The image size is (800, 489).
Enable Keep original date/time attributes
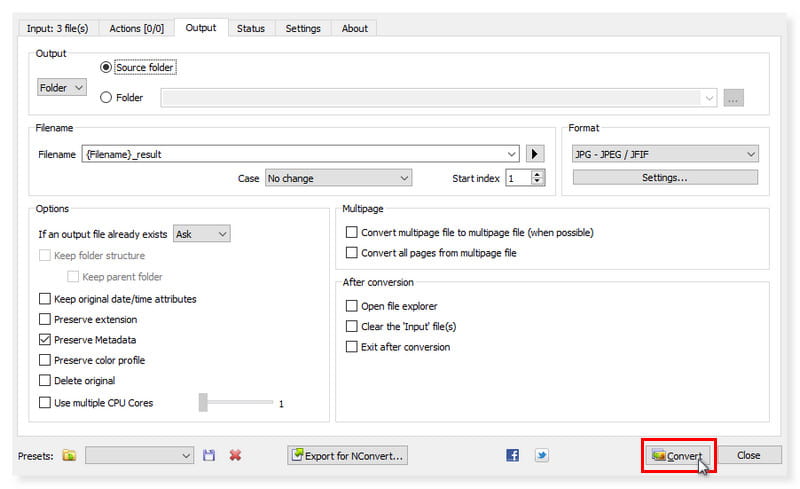point(44,299)
